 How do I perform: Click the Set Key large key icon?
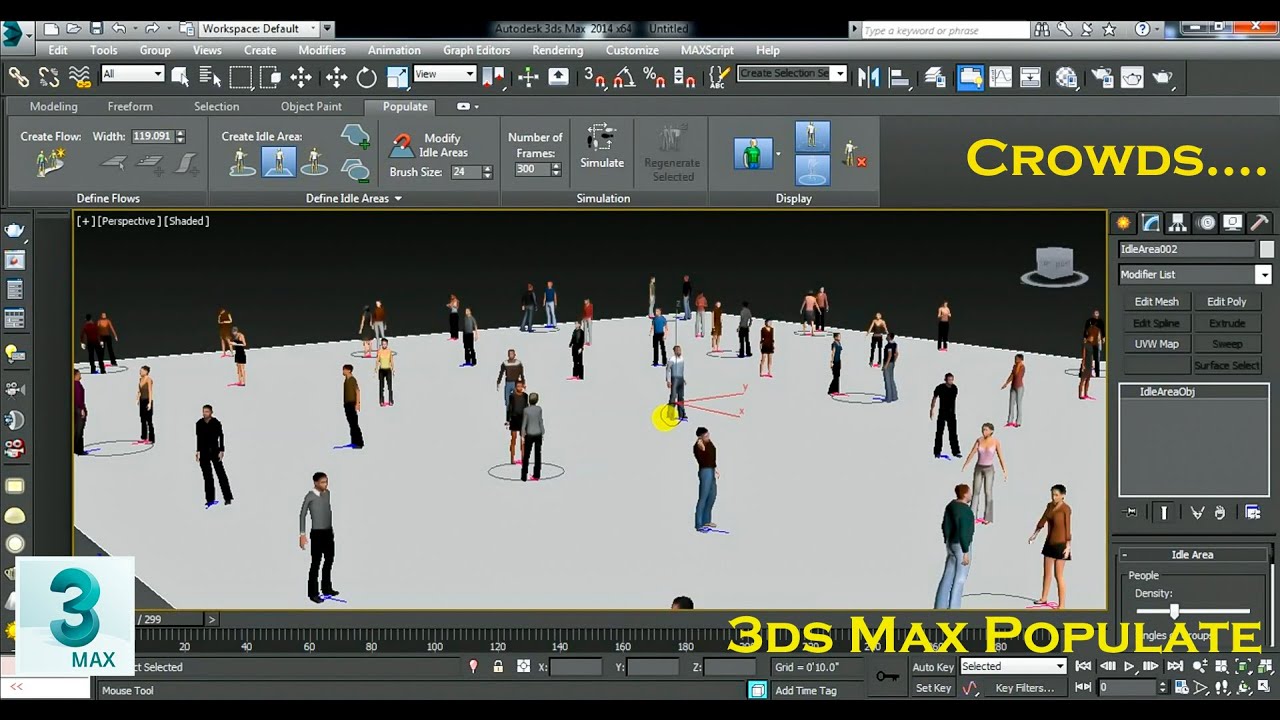[887, 677]
